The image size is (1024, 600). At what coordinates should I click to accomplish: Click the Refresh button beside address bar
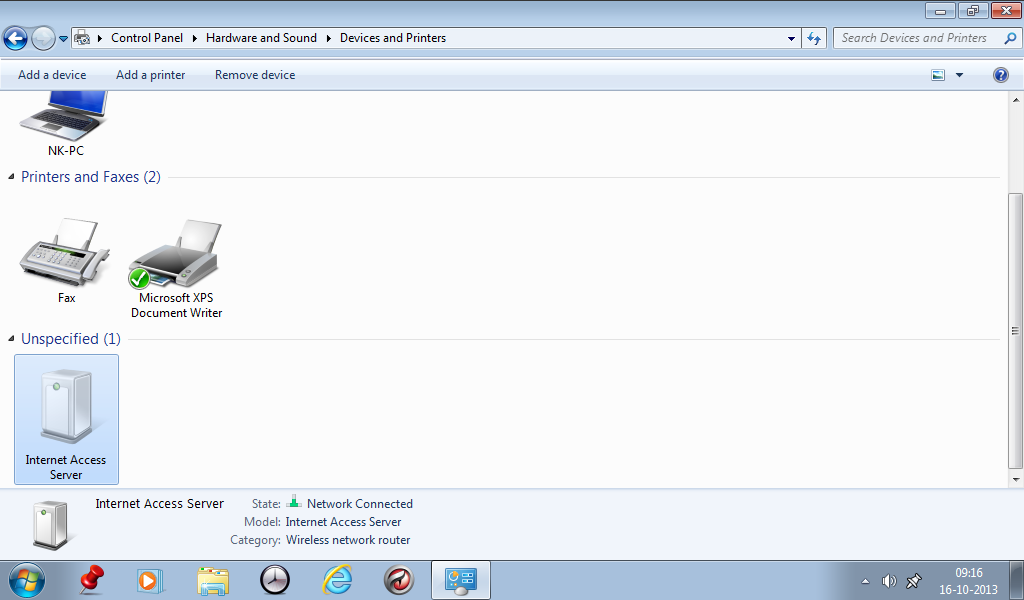pyautogui.click(x=814, y=38)
